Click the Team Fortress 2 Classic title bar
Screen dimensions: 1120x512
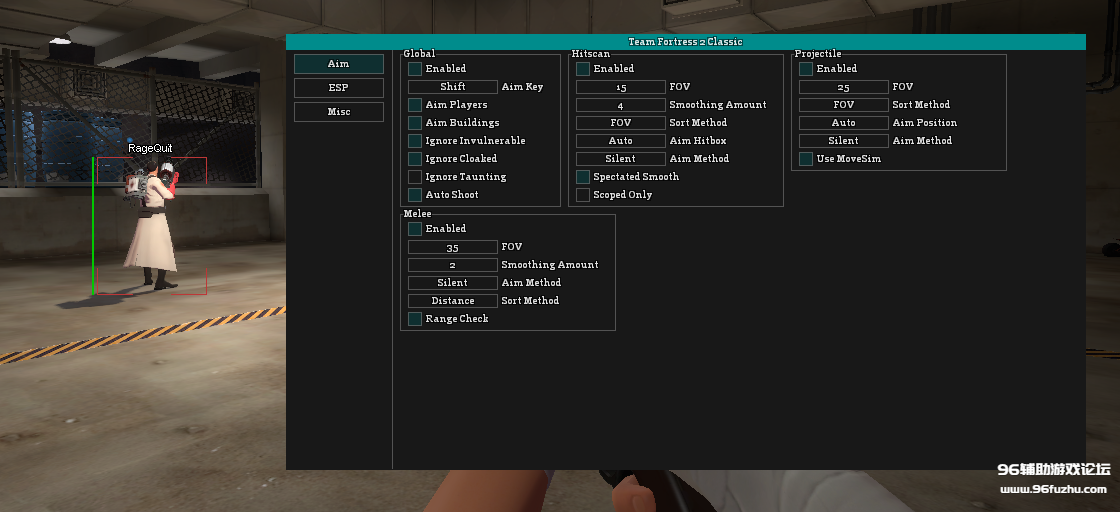[x=686, y=42]
